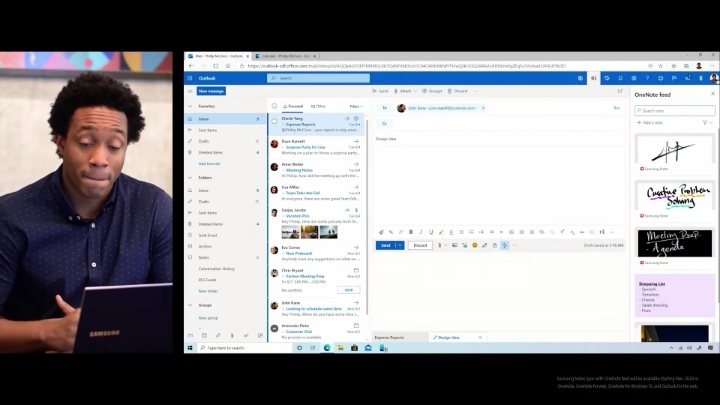
Task: Click the New folder link
Action: click(208, 291)
